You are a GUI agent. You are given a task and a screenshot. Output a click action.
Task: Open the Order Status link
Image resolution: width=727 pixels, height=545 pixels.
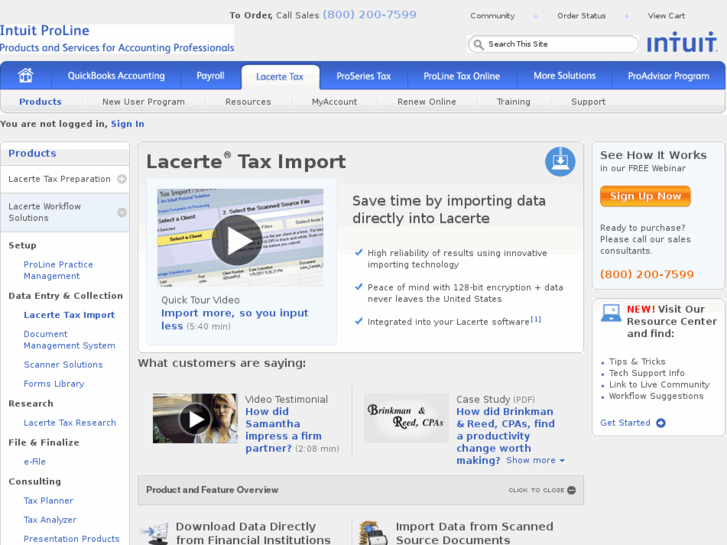pos(581,16)
